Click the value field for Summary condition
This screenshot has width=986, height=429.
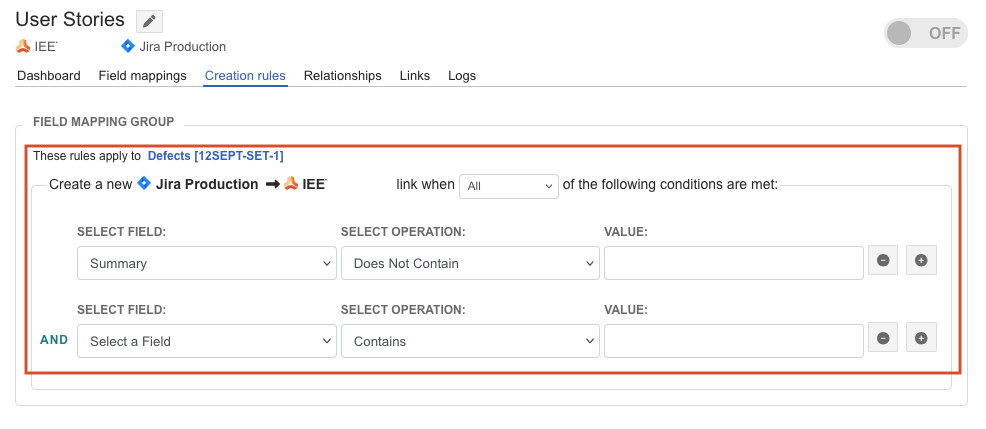coord(734,263)
